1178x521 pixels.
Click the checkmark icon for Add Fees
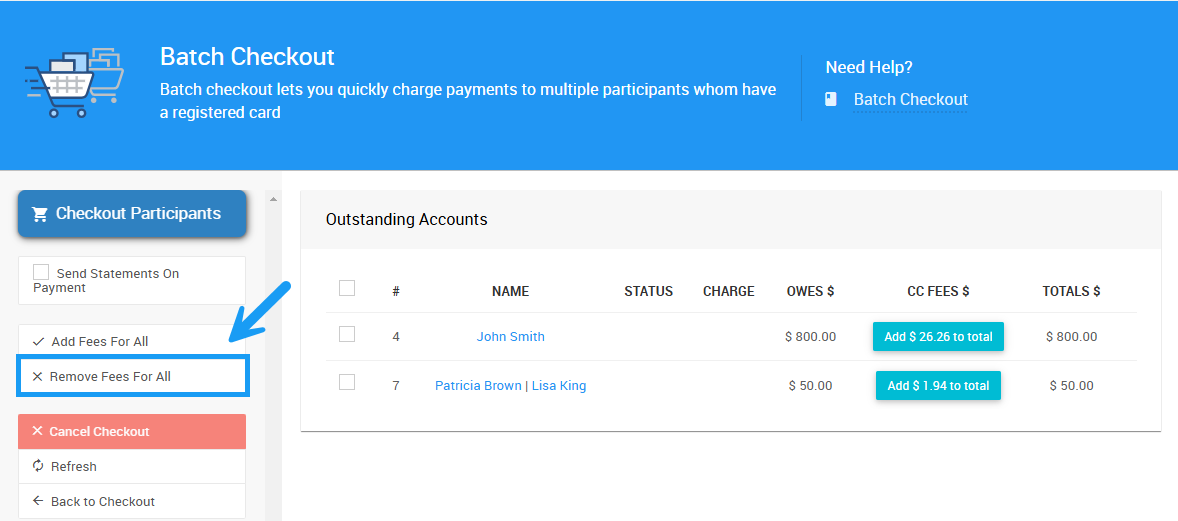coord(38,342)
